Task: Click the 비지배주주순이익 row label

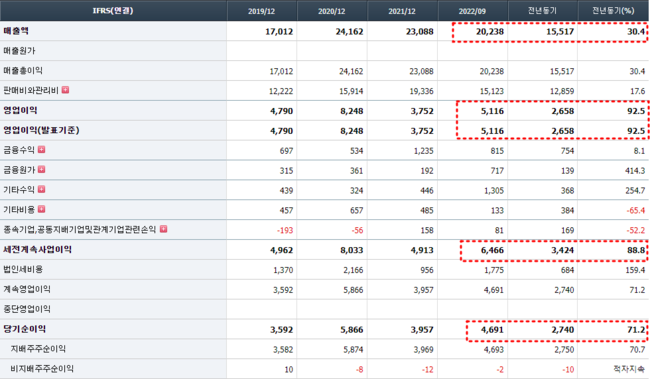Action: tap(42, 369)
